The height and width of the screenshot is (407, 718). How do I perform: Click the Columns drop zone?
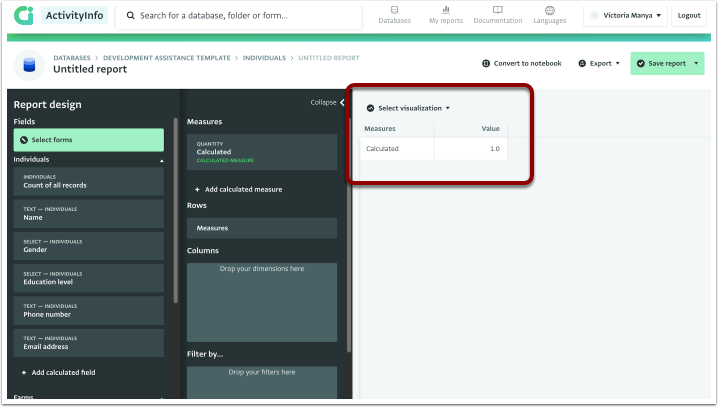click(262, 302)
